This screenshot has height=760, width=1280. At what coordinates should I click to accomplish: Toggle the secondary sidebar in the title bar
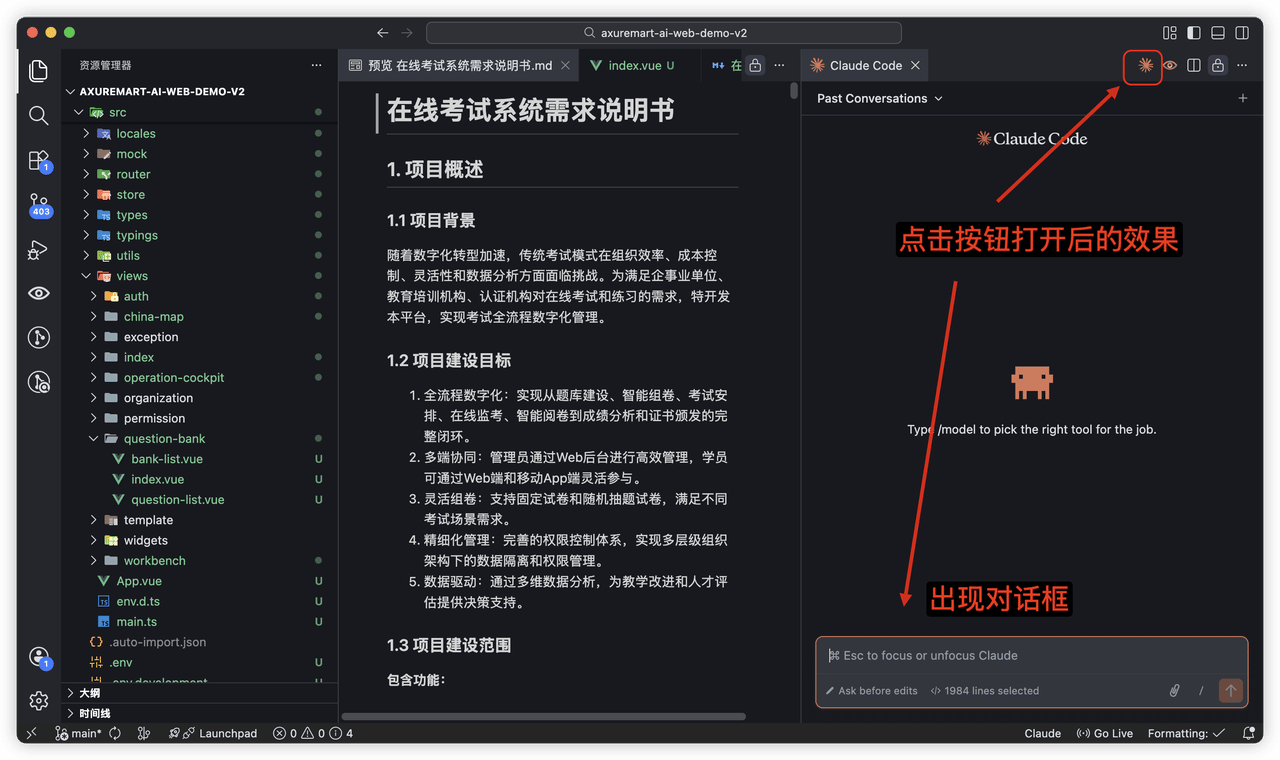pyautogui.click(x=1242, y=33)
